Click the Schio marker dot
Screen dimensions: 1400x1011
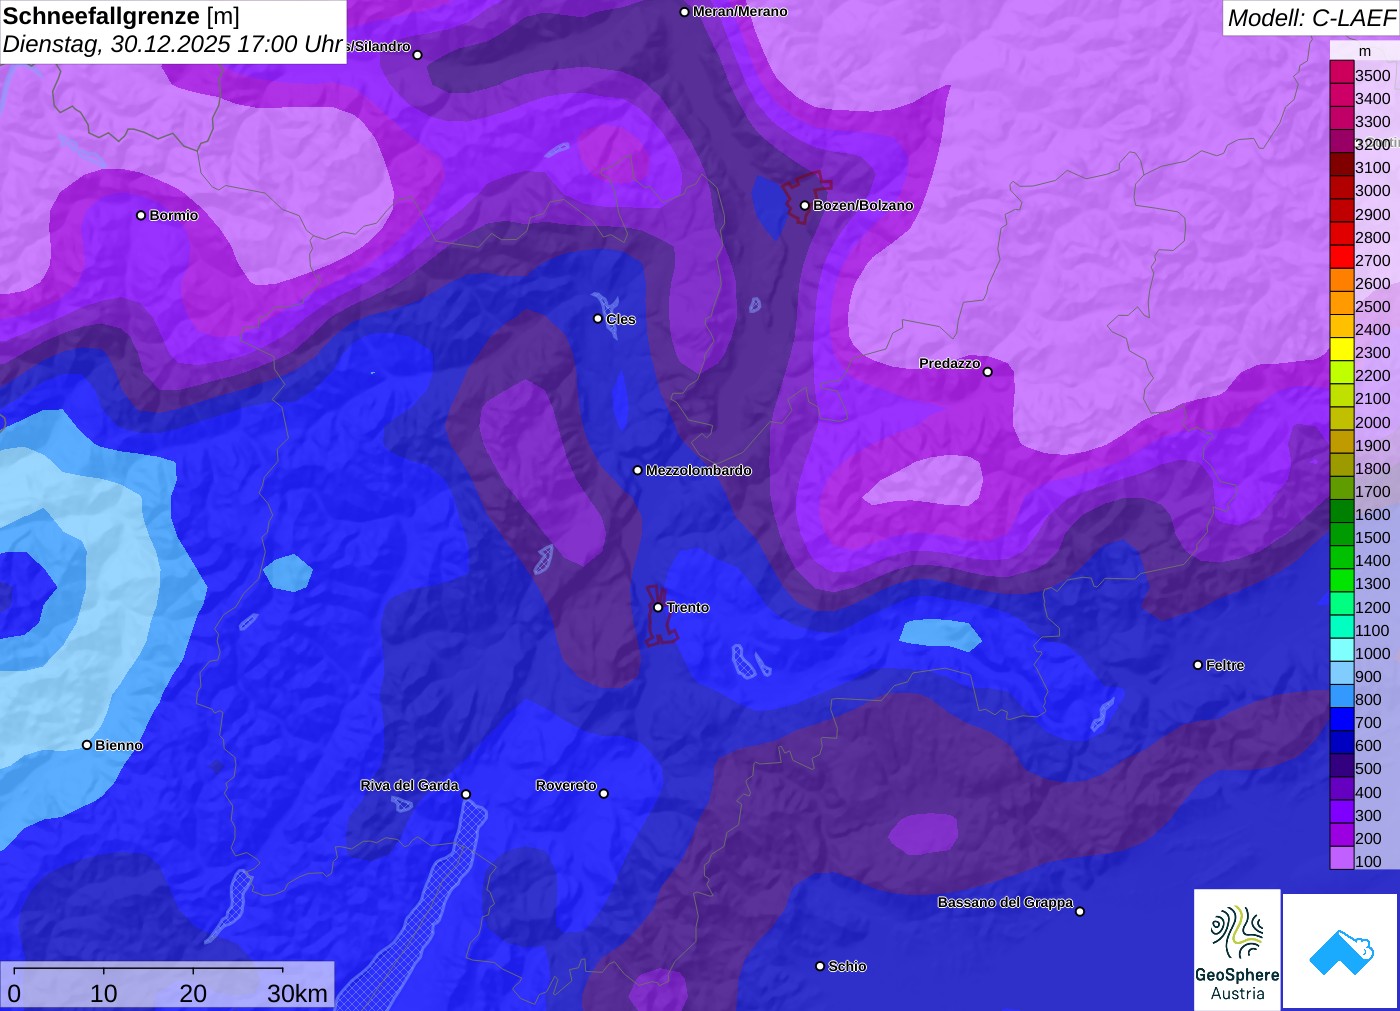point(820,966)
